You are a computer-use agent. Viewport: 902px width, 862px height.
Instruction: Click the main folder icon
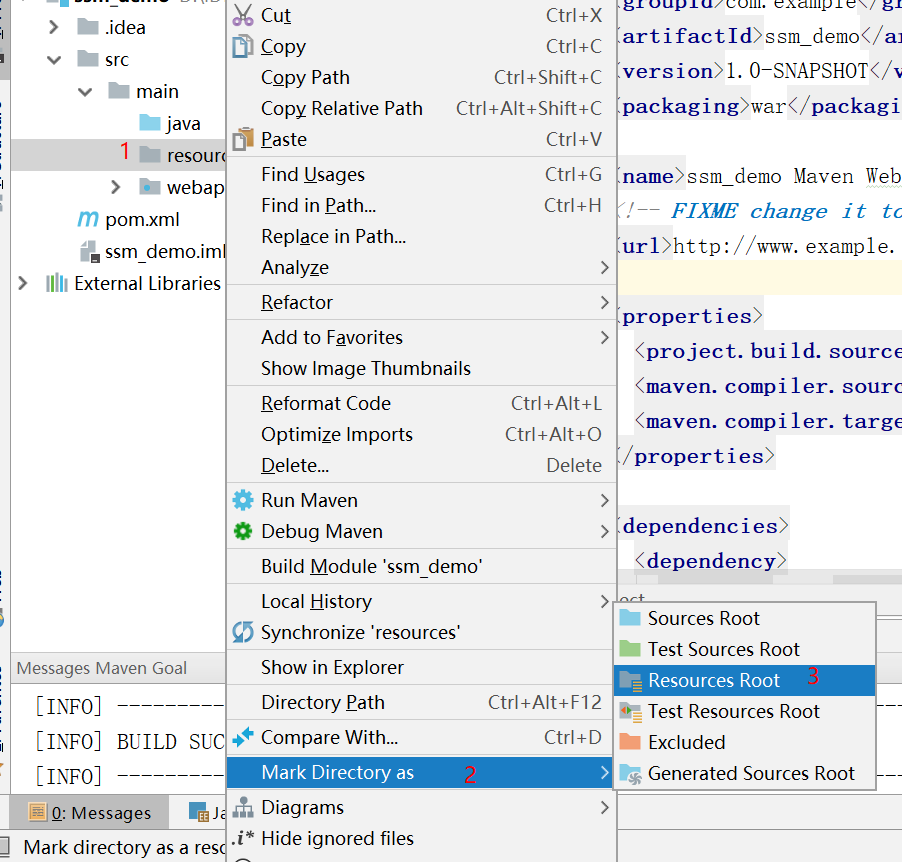coord(119,90)
